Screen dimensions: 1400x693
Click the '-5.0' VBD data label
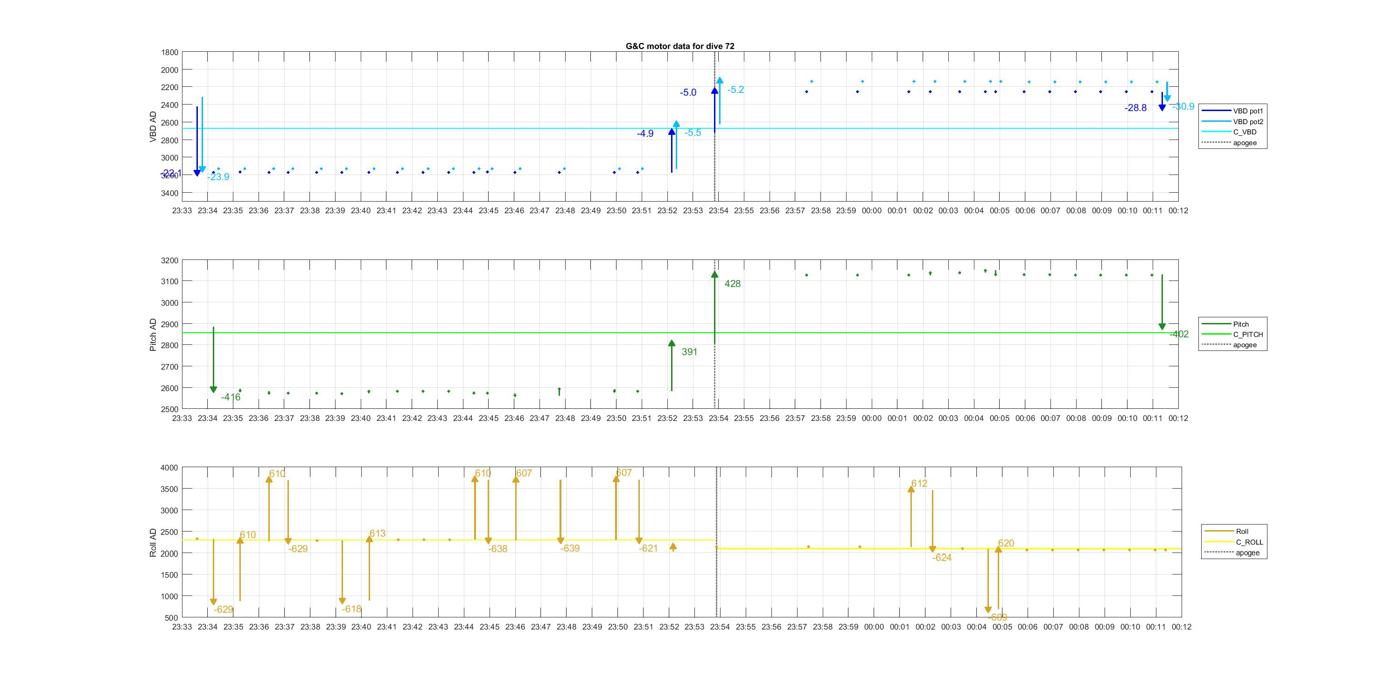[688, 93]
